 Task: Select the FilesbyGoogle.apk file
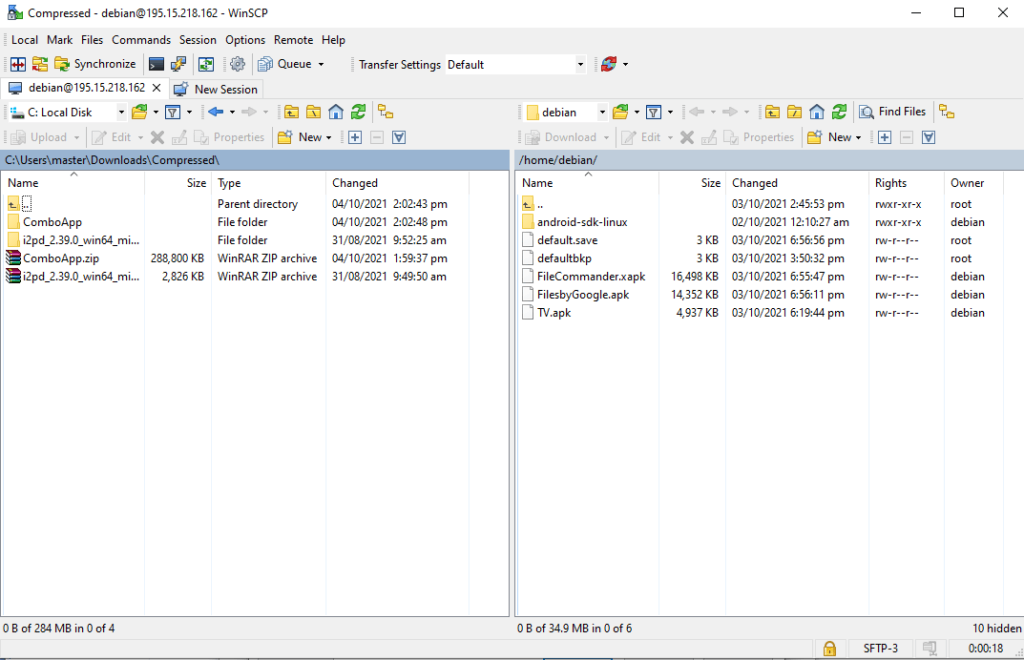tap(583, 295)
